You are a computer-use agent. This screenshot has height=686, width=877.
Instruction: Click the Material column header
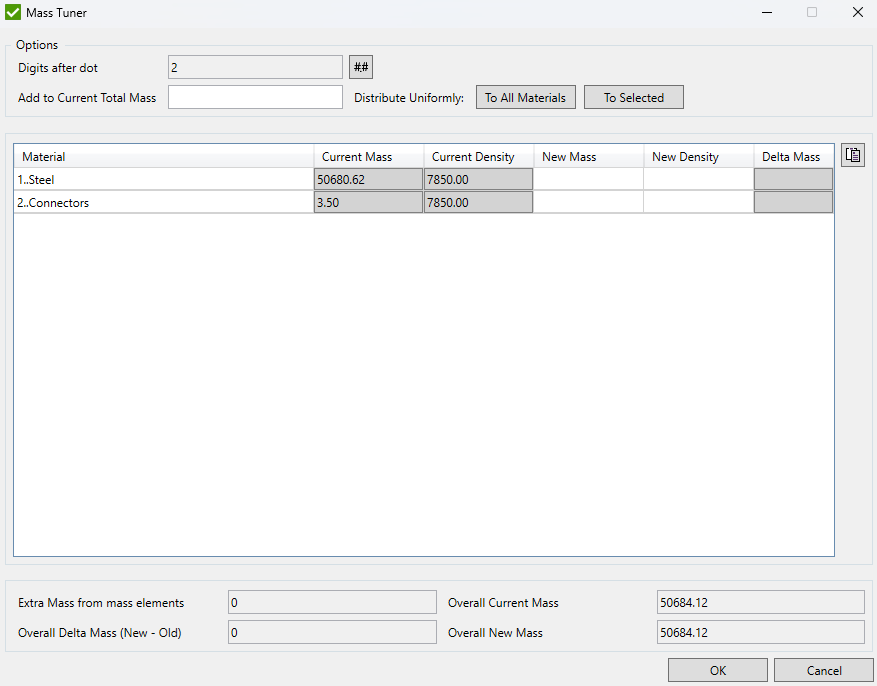tap(164, 157)
